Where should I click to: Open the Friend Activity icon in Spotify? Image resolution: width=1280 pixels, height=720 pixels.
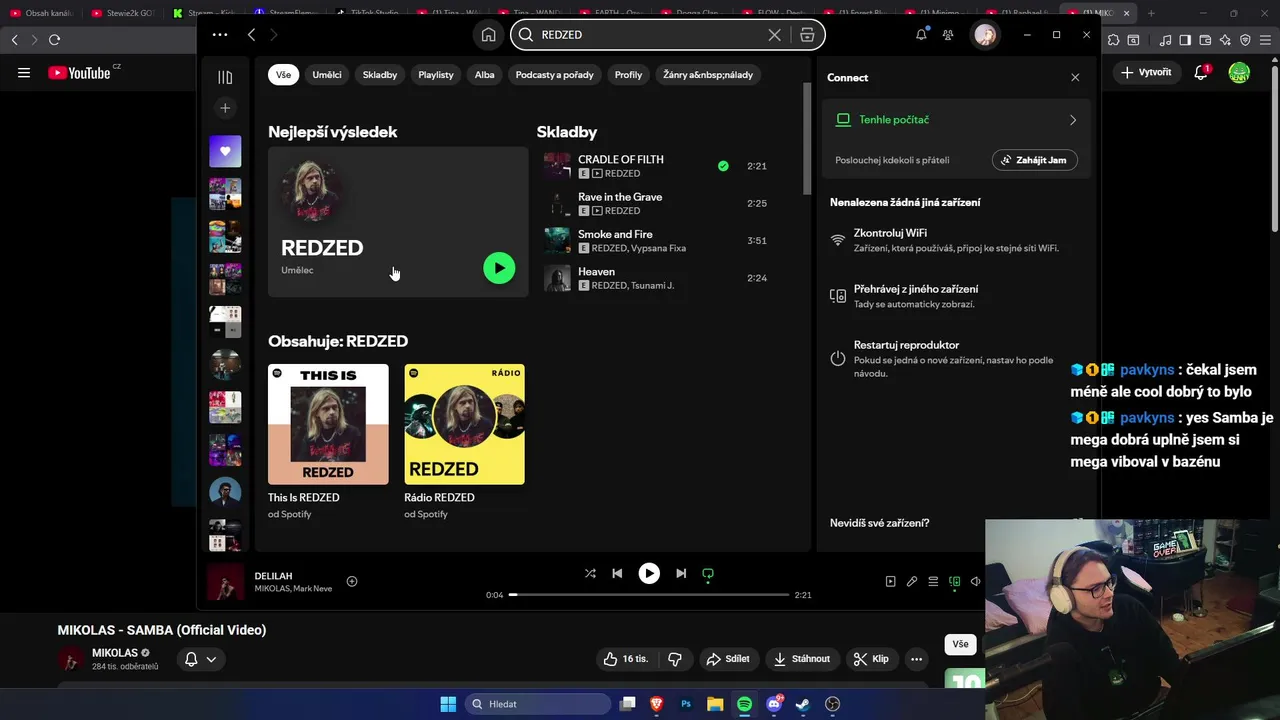click(948, 35)
